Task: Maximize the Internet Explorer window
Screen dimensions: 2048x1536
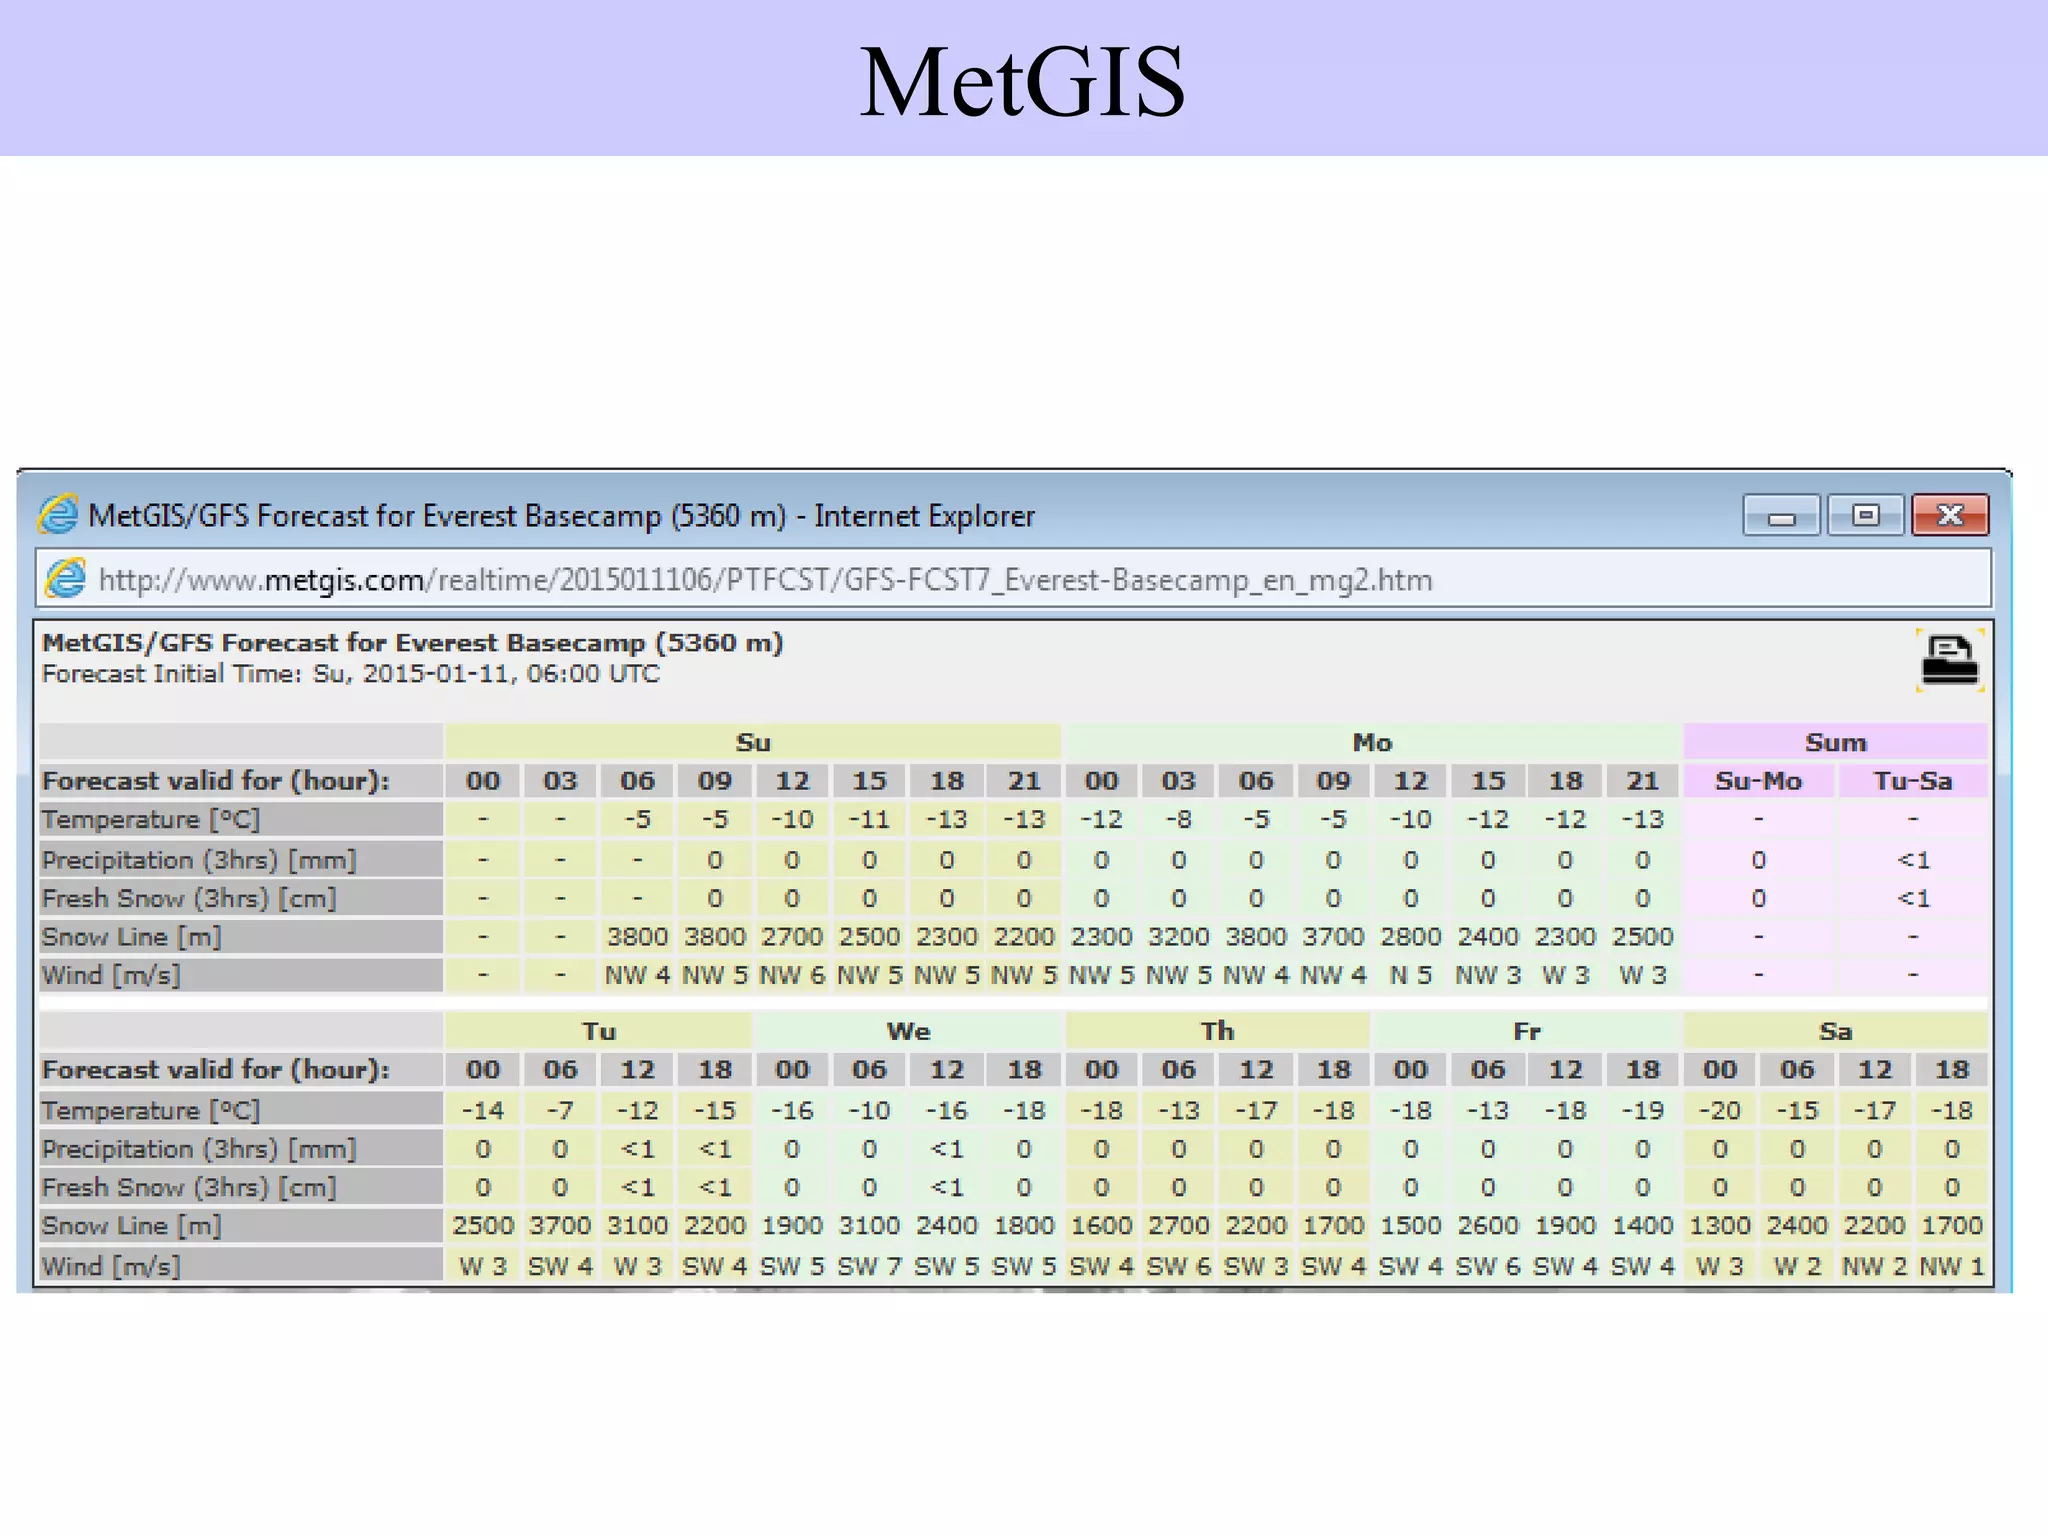Action: [1866, 515]
